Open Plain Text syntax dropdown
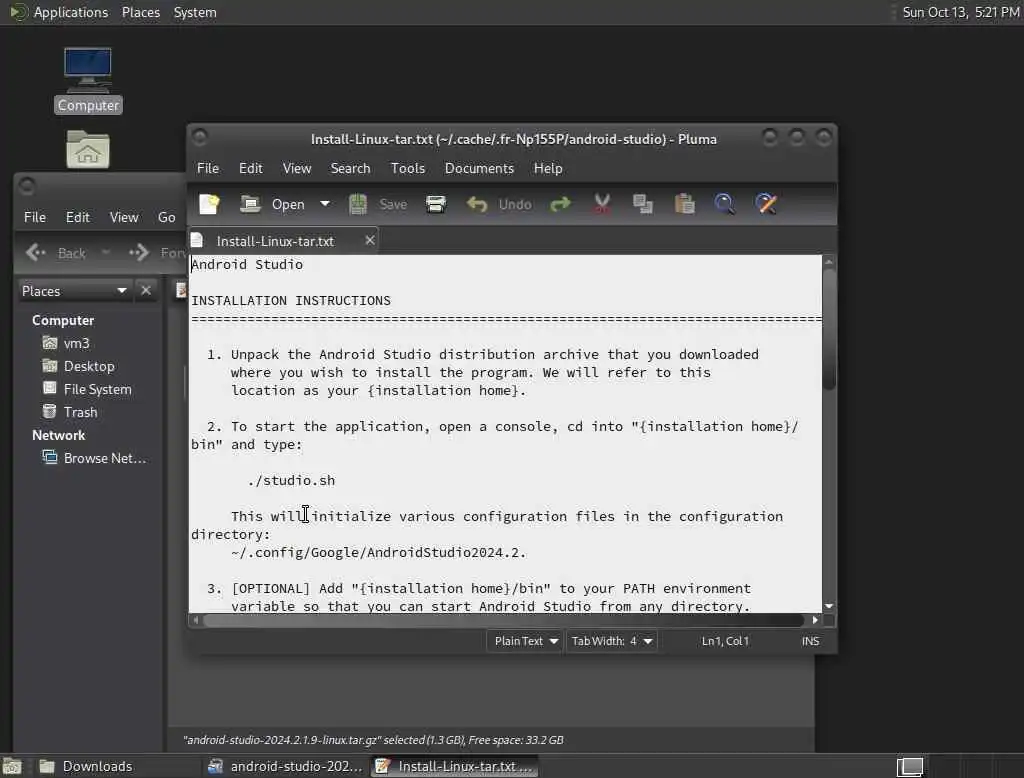1024x778 pixels. (525, 641)
